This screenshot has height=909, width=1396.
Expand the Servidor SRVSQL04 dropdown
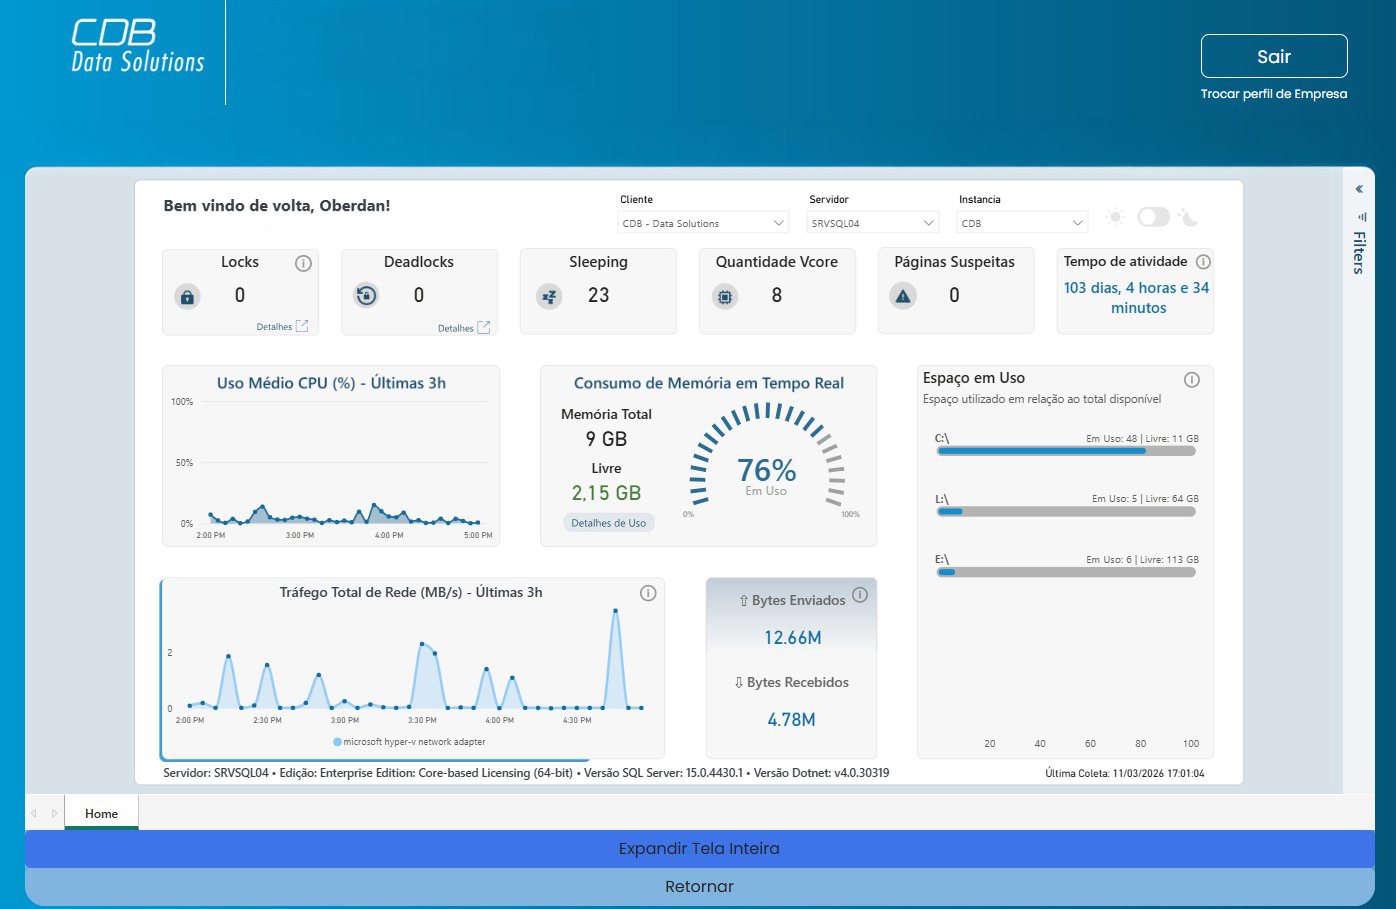point(873,223)
